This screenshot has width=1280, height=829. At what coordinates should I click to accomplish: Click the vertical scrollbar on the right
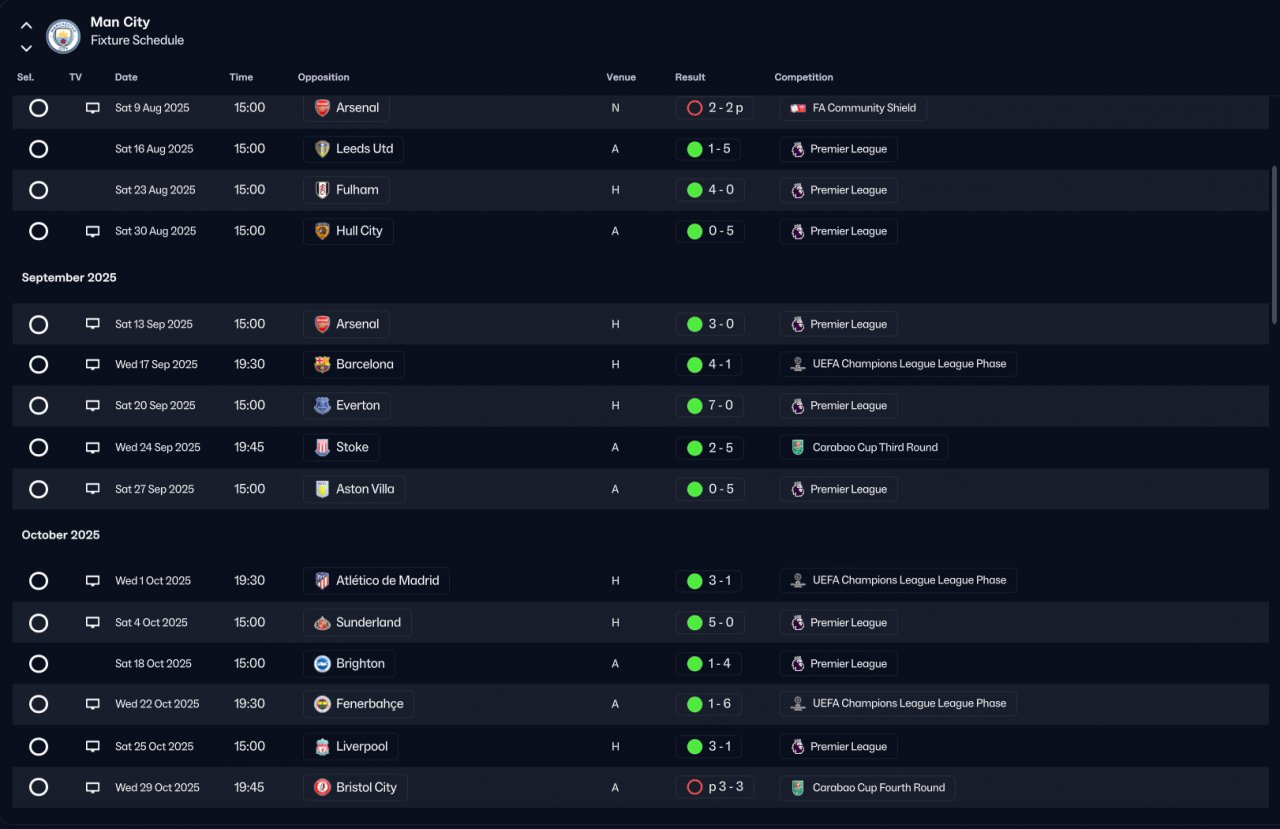coord(1273,245)
